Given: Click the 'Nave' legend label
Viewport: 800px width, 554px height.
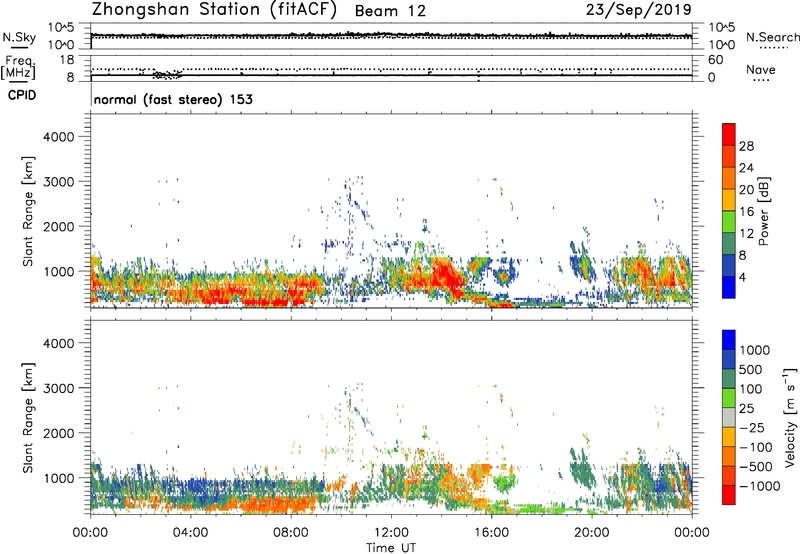Looking at the screenshot, I should [760, 69].
